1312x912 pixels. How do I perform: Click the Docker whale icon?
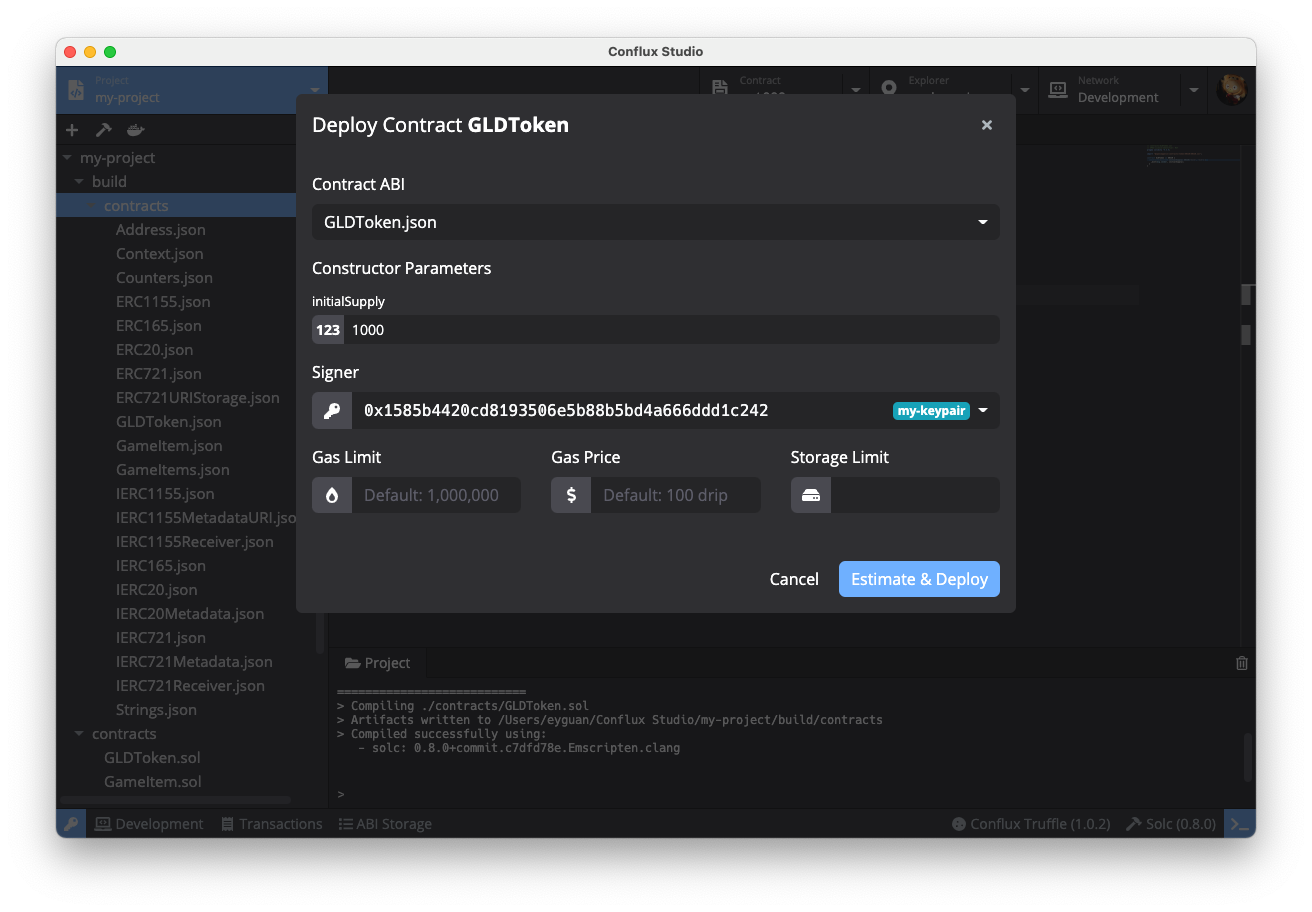(136, 130)
